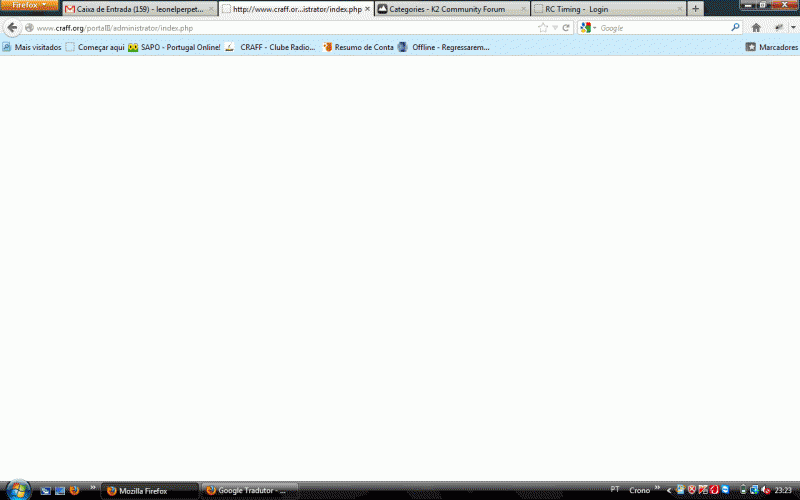This screenshot has width=800, height=500.
Task: Open the Google search engine selector
Action: pos(588,28)
